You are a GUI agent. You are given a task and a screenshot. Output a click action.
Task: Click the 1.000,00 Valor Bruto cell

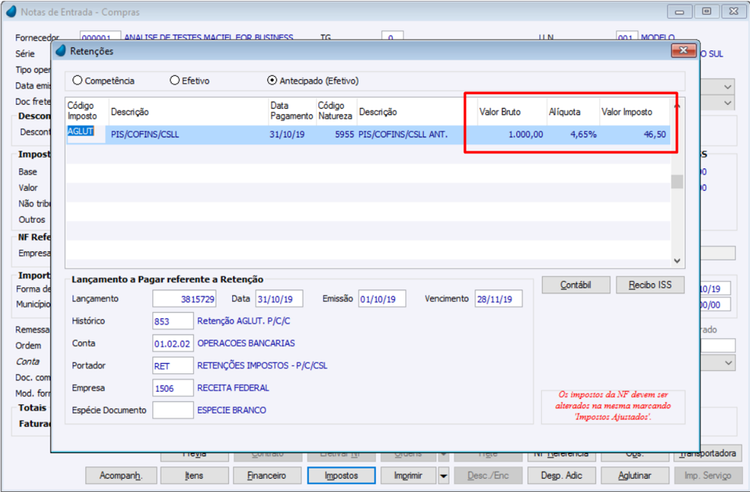point(512,134)
